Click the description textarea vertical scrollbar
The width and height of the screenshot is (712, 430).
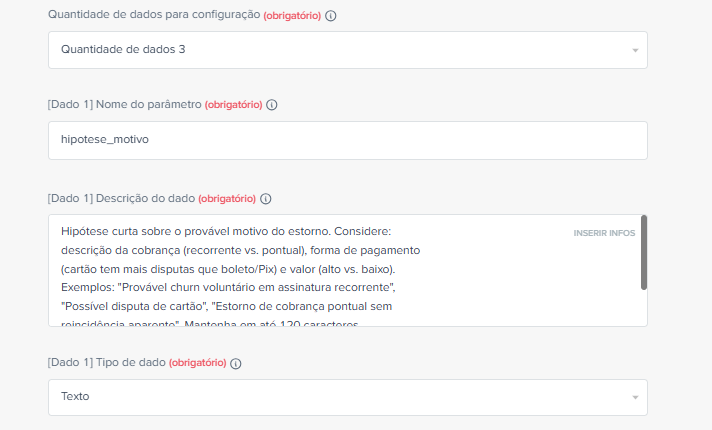point(643,252)
